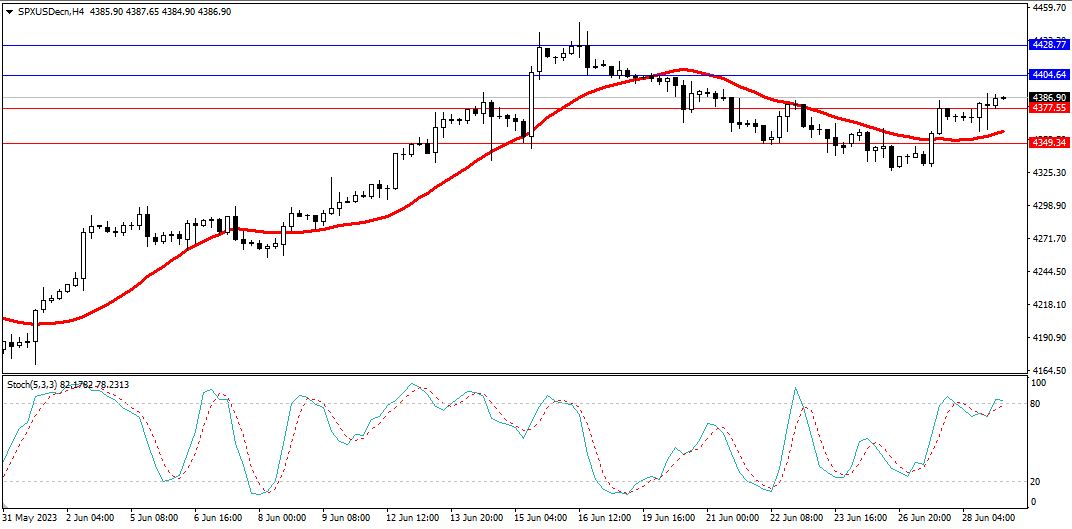Select the red 4377.55 price label

[x=1049, y=108]
